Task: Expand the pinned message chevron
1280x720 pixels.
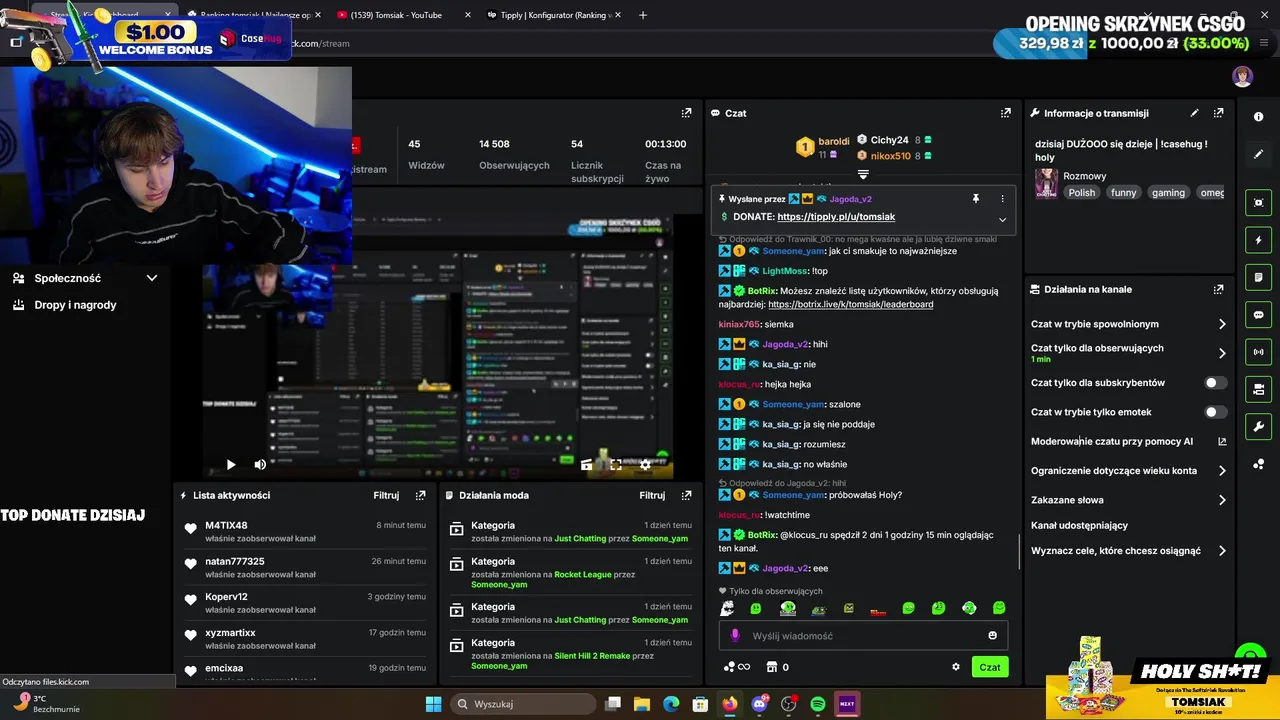Action: [x=1002, y=219]
